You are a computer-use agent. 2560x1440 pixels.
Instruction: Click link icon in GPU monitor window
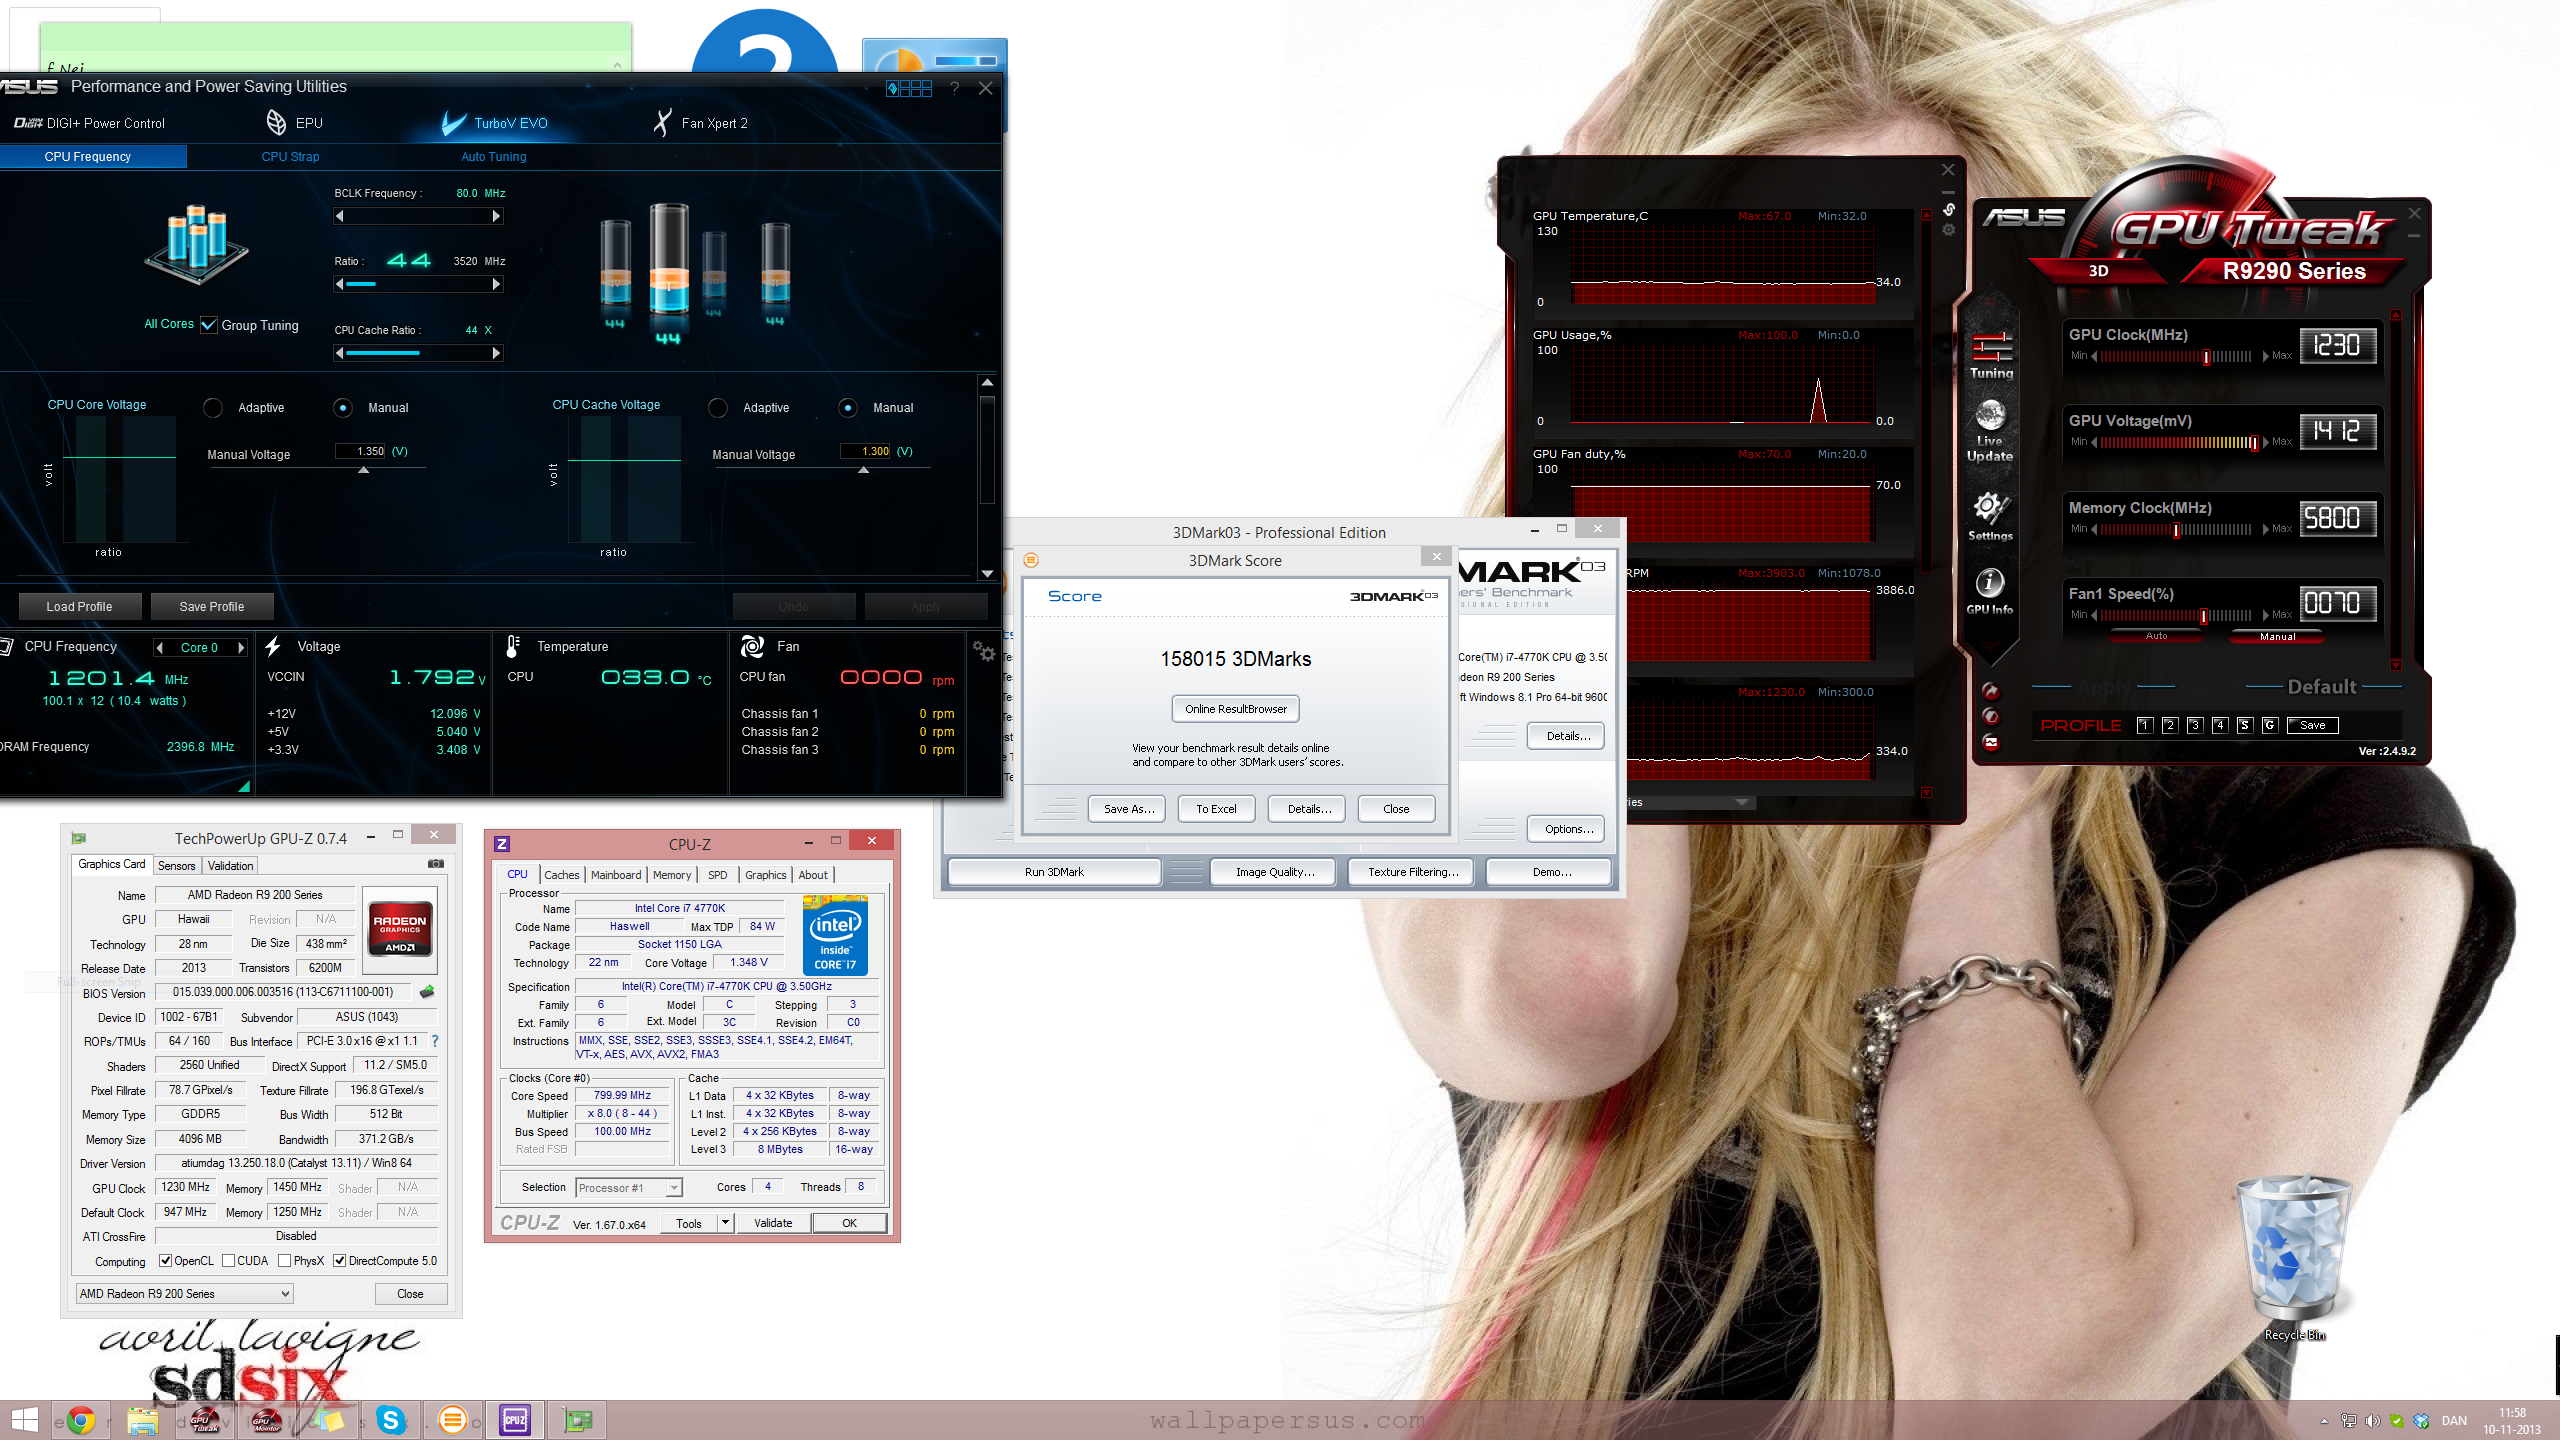coord(1949,210)
